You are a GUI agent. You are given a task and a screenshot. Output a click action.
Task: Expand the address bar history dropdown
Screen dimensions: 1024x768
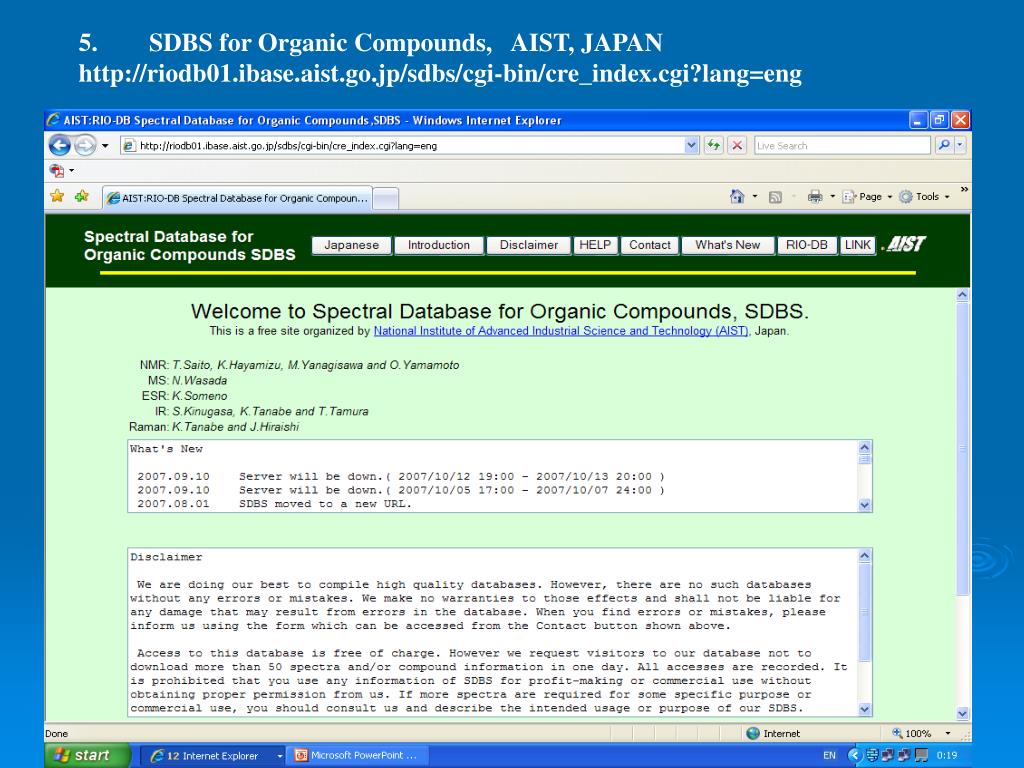pos(692,145)
